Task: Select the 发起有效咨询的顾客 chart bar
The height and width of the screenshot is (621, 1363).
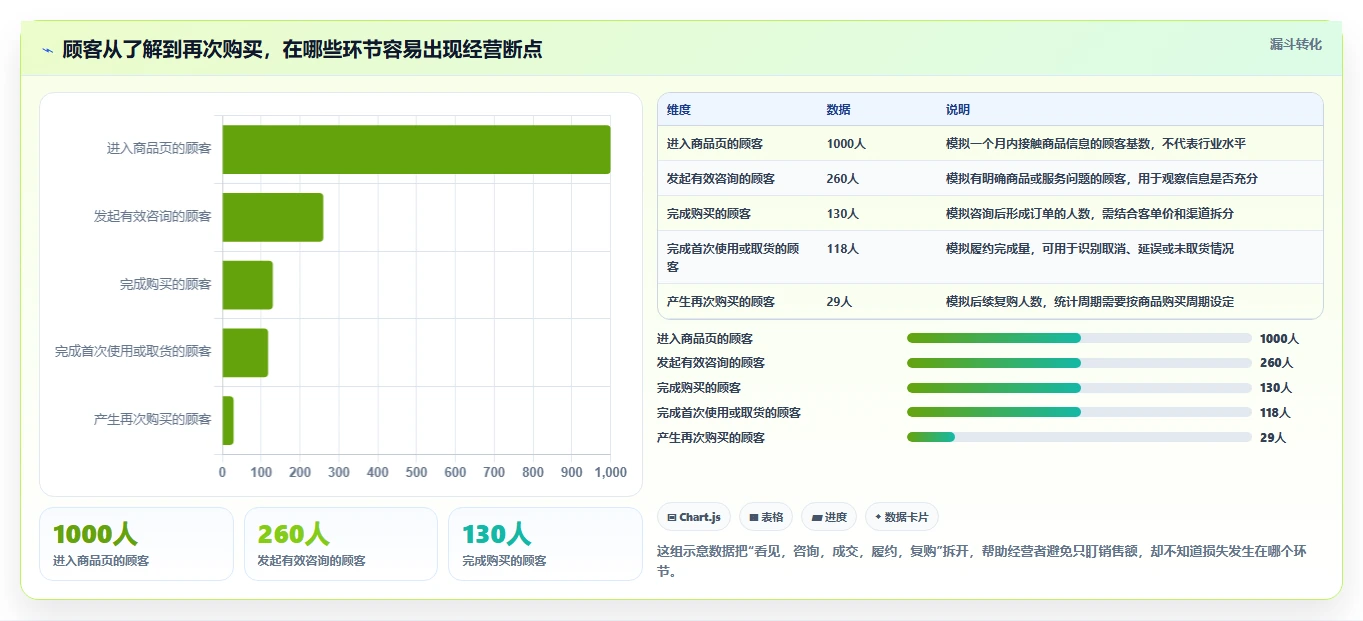Action: (x=273, y=217)
